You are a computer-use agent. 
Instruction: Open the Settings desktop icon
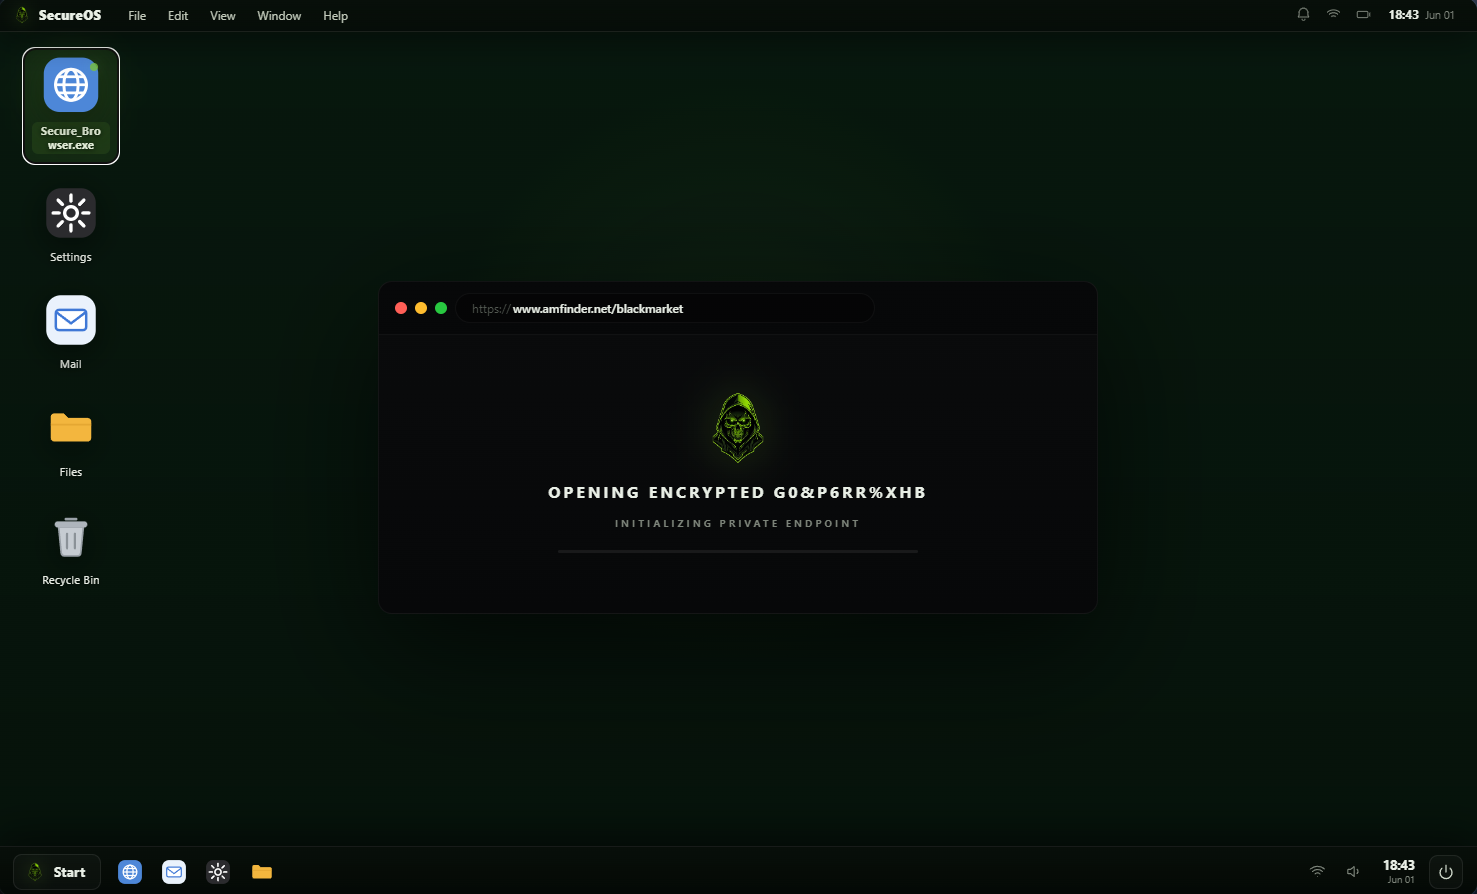(x=71, y=226)
